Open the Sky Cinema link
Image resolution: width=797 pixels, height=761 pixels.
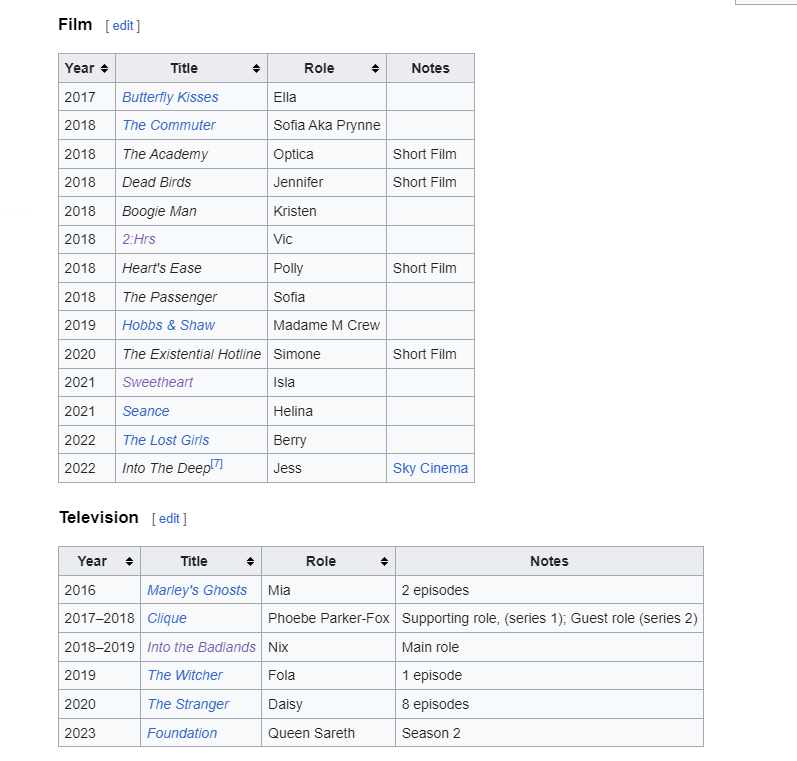click(x=431, y=468)
